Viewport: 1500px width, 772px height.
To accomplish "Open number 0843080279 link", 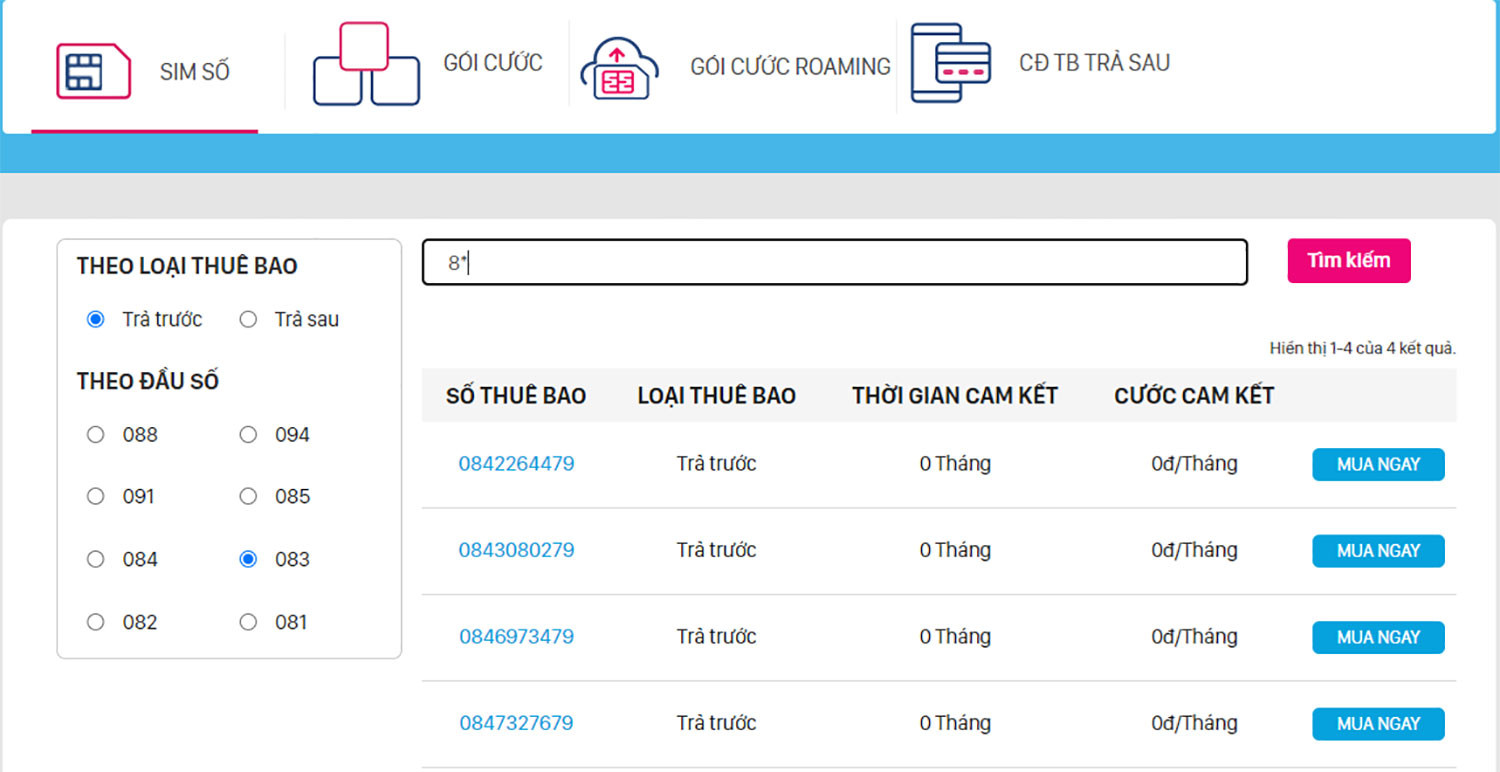I will click(x=516, y=550).
